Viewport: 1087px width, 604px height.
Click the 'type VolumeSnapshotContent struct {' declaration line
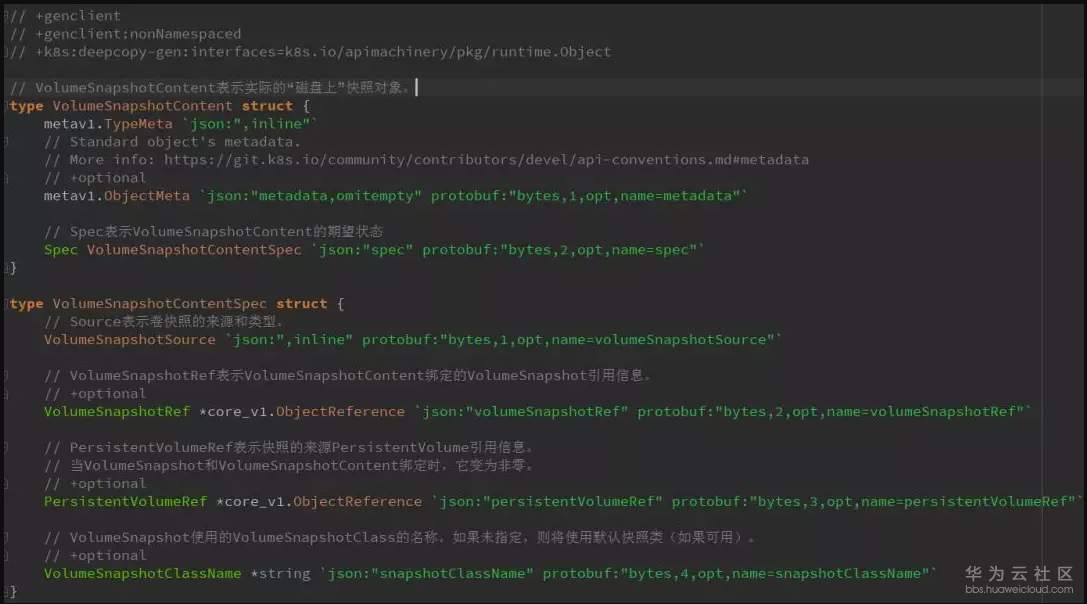159,105
